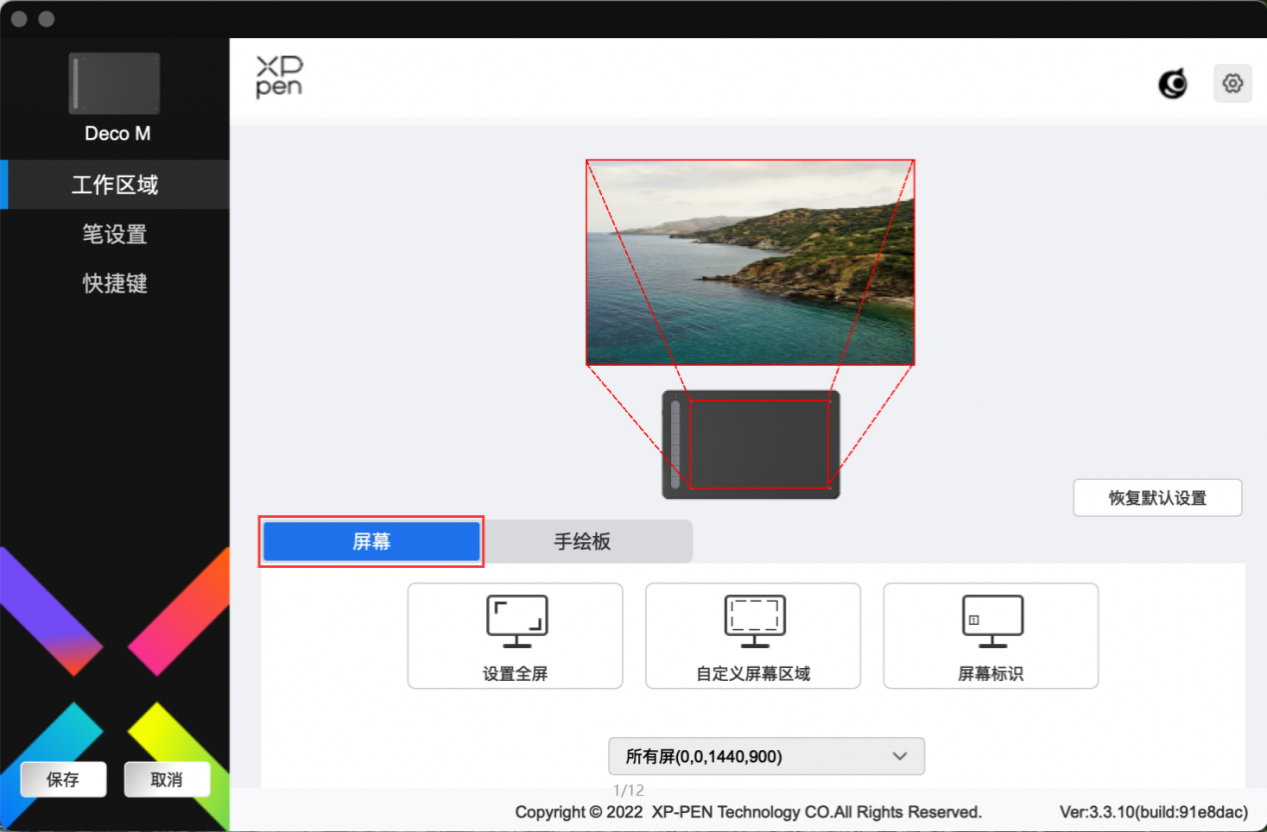This screenshot has width=1267, height=832.
Task: Open the 工作区域 sidebar section
Action: (114, 185)
